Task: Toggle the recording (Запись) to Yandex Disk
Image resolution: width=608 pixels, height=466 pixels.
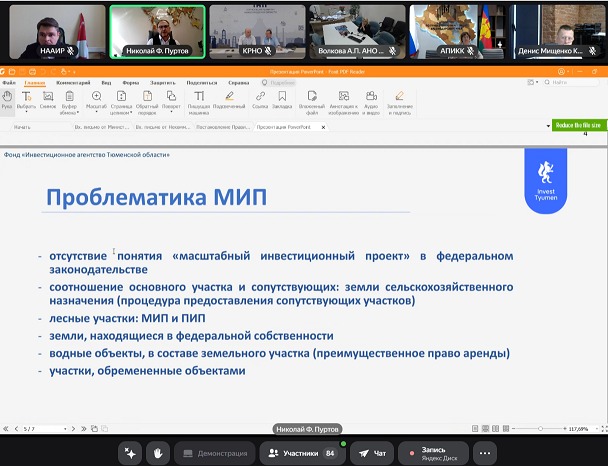Action: [433, 453]
